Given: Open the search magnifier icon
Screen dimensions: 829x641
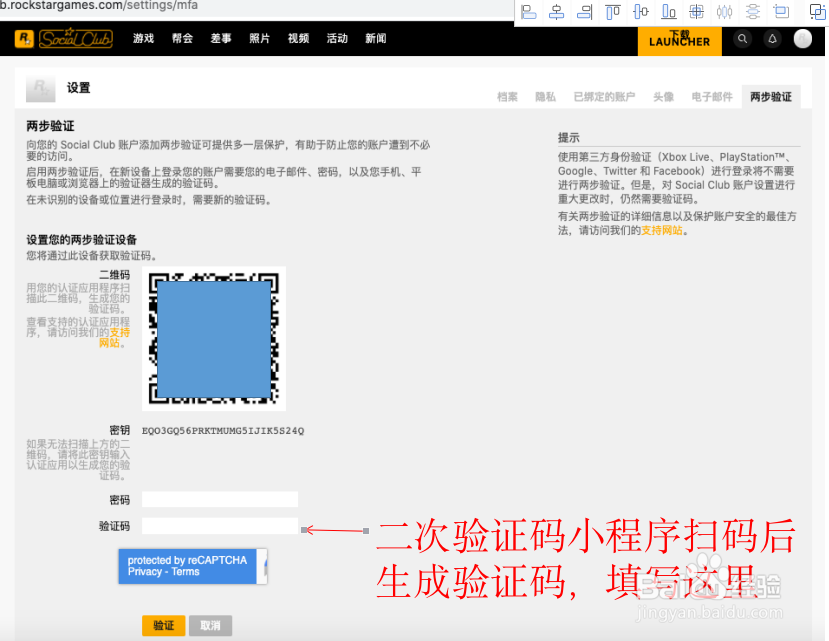Looking at the screenshot, I should [x=742, y=39].
